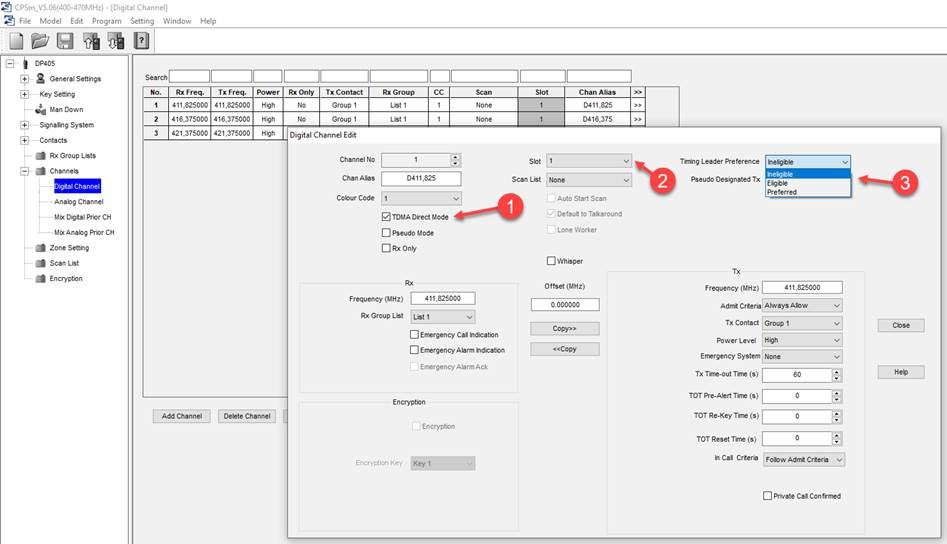The width and height of the screenshot is (947, 544).
Task: Open the Tx Contact dropdown
Action: 802,323
